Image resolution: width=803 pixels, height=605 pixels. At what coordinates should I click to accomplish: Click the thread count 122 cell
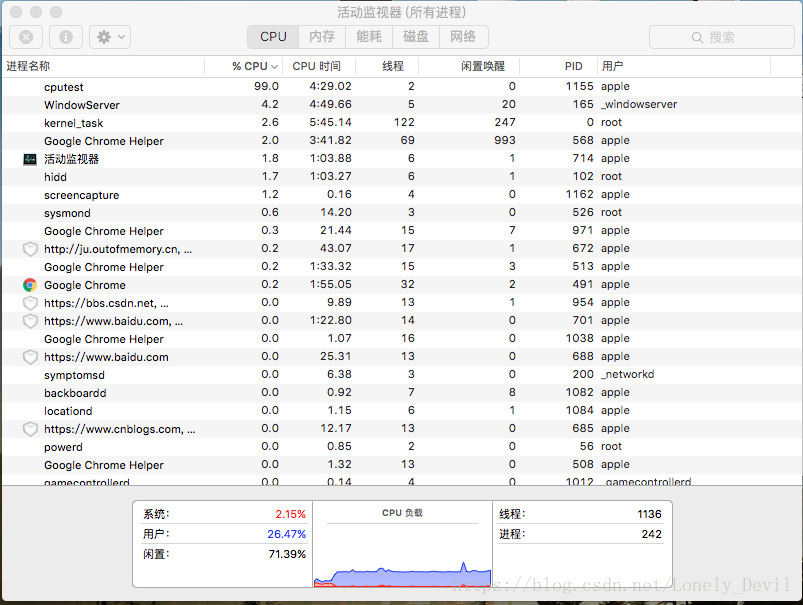tap(404, 122)
